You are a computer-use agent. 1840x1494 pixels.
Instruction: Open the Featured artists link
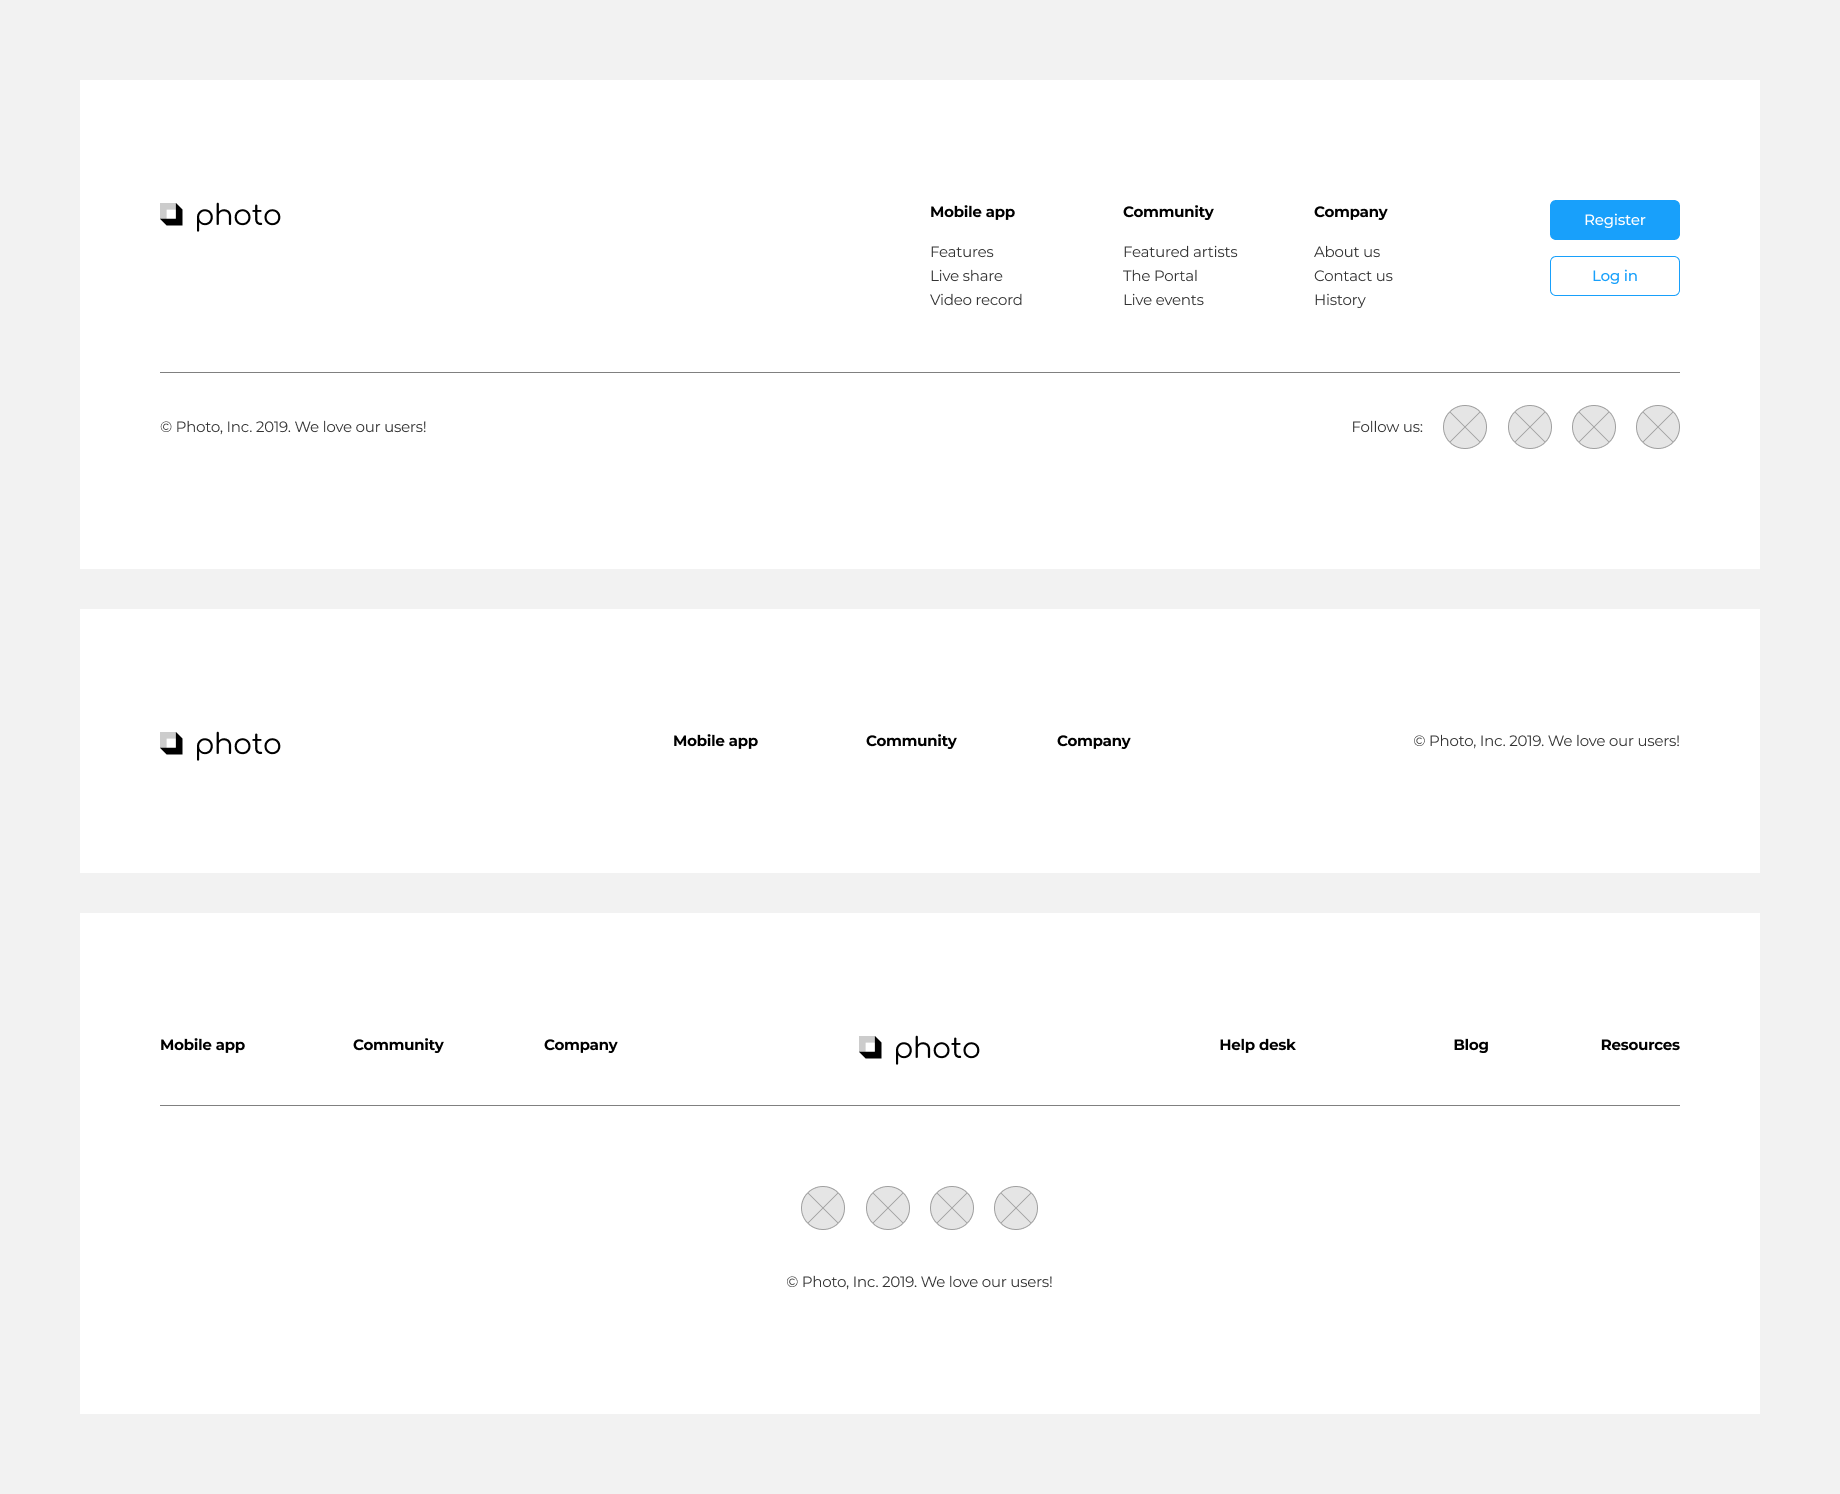coord(1180,251)
